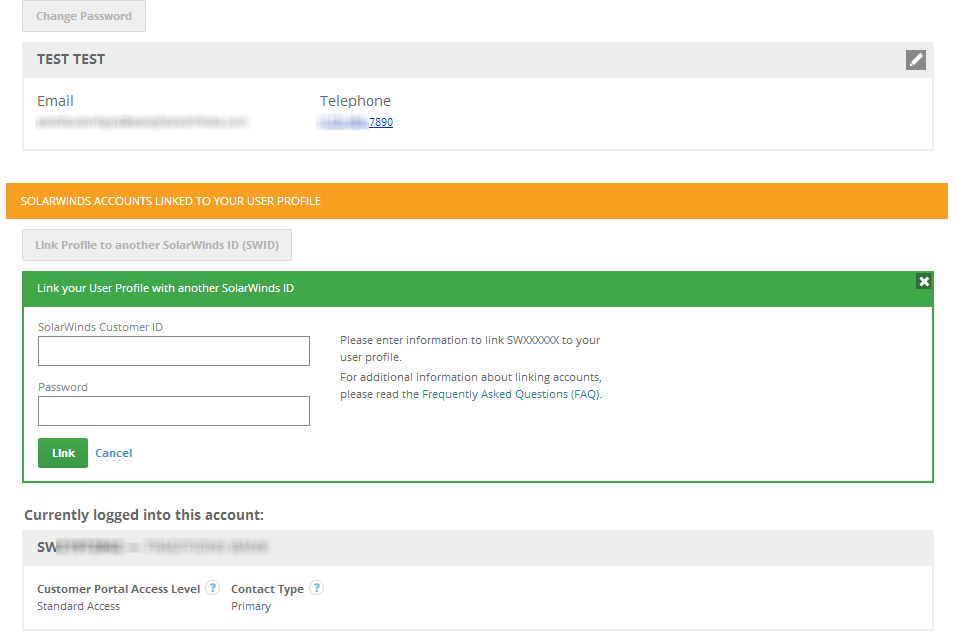Dismiss the linking panel via the X icon
The height and width of the screenshot is (639, 957).
(923, 281)
